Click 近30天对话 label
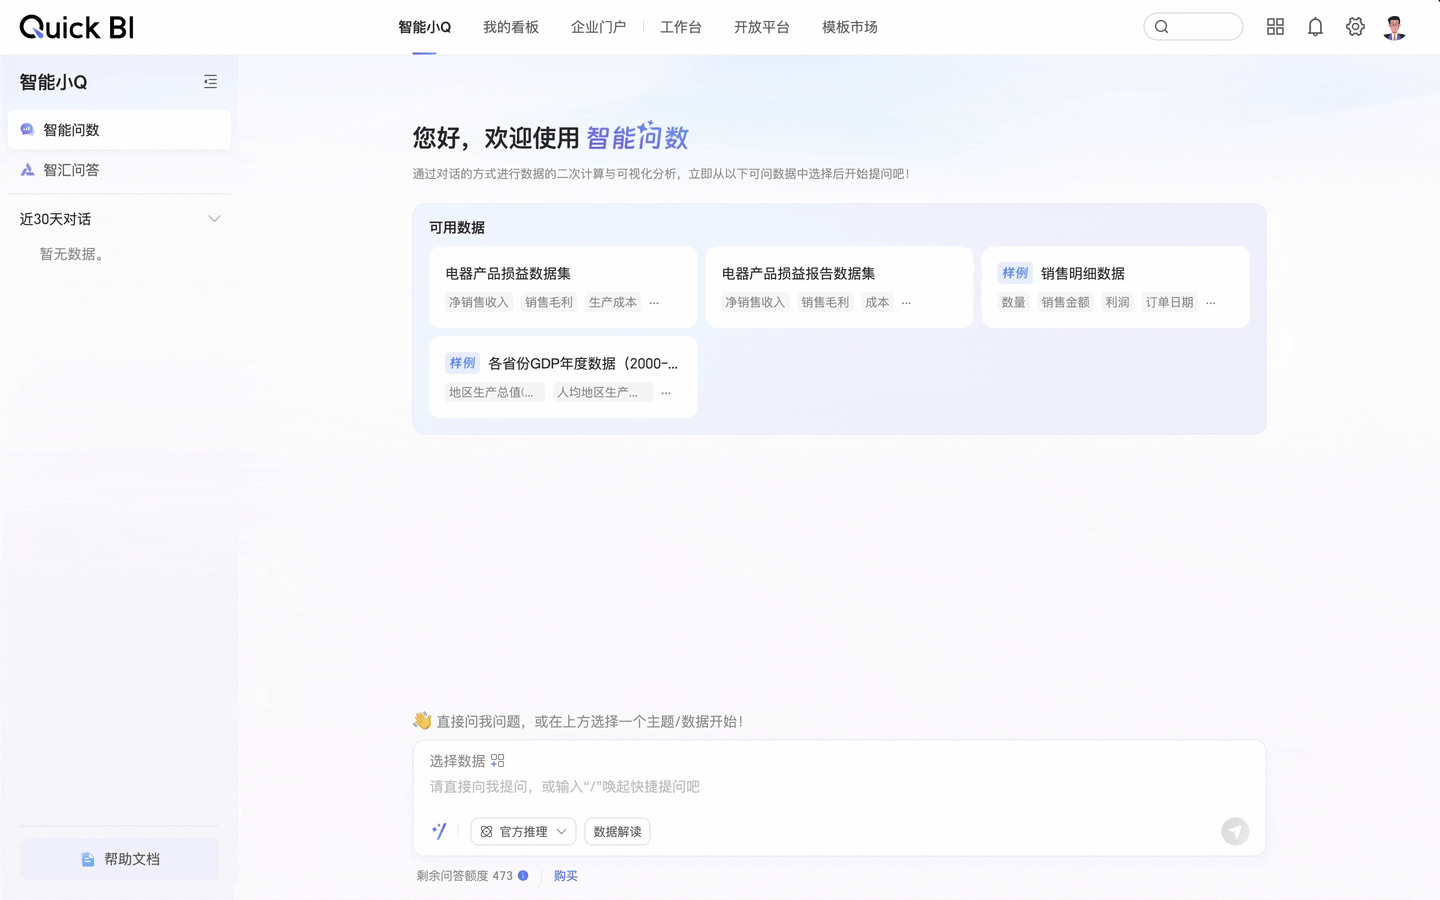 [55, 219]
